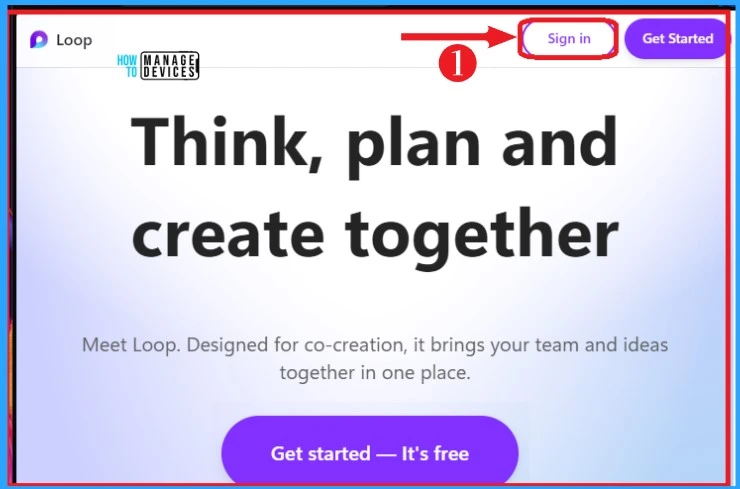Click the word and in the headline
This screenshot has width=740, height=489.
pos(559,142)
